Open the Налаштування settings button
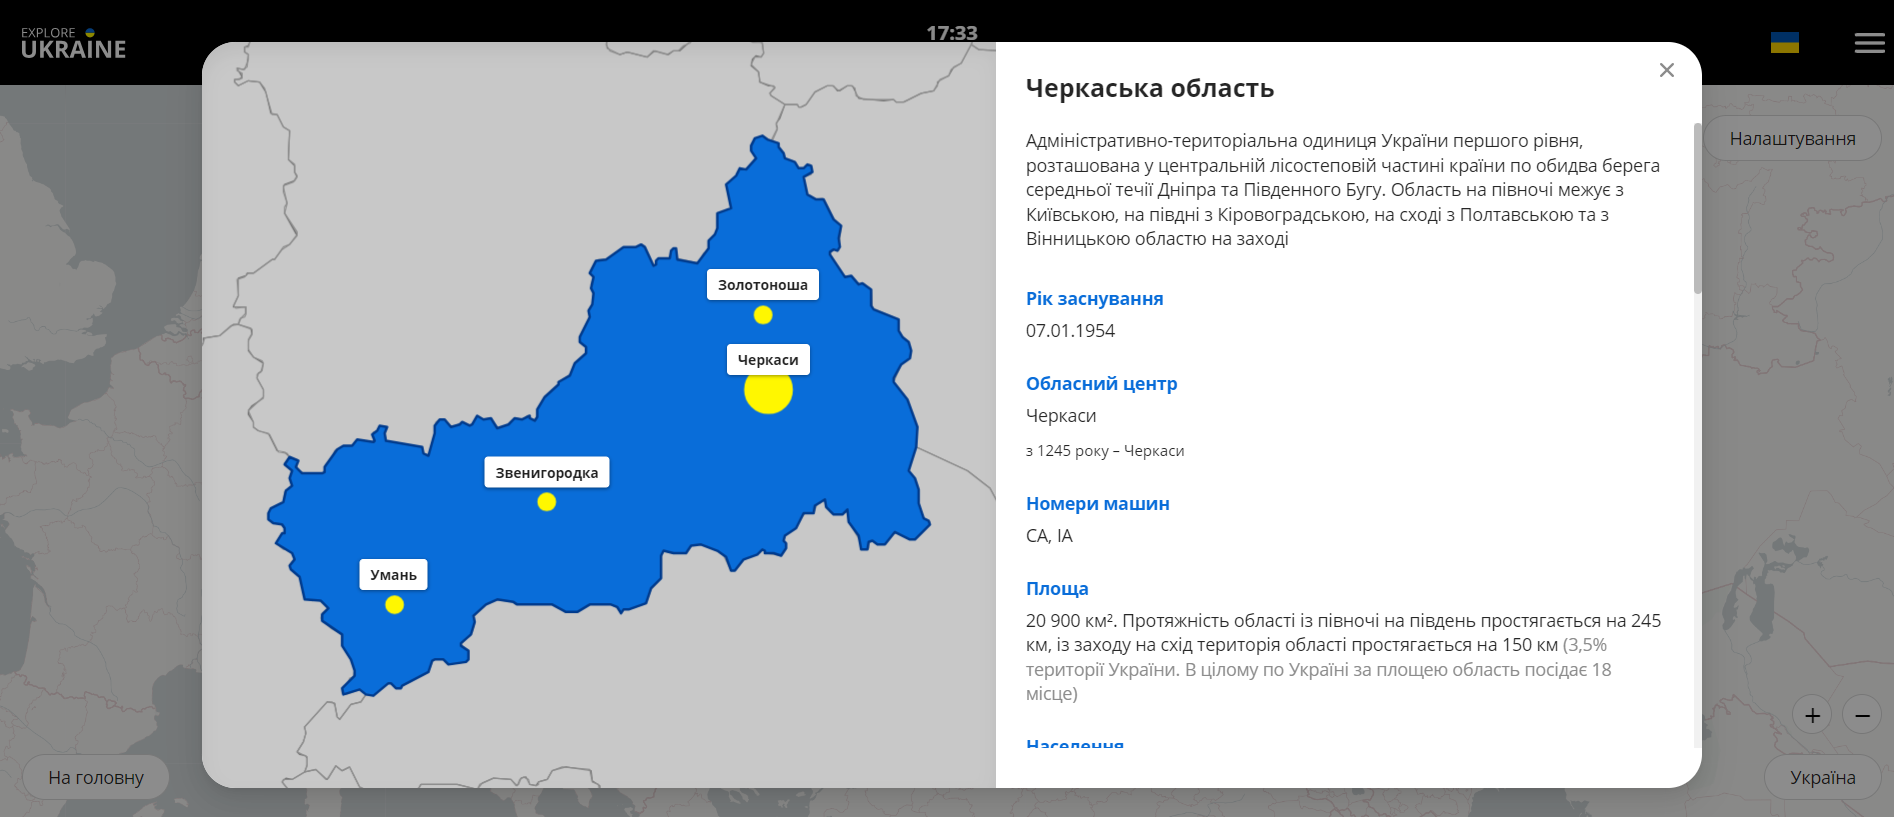 click(x=1792, y=139)
